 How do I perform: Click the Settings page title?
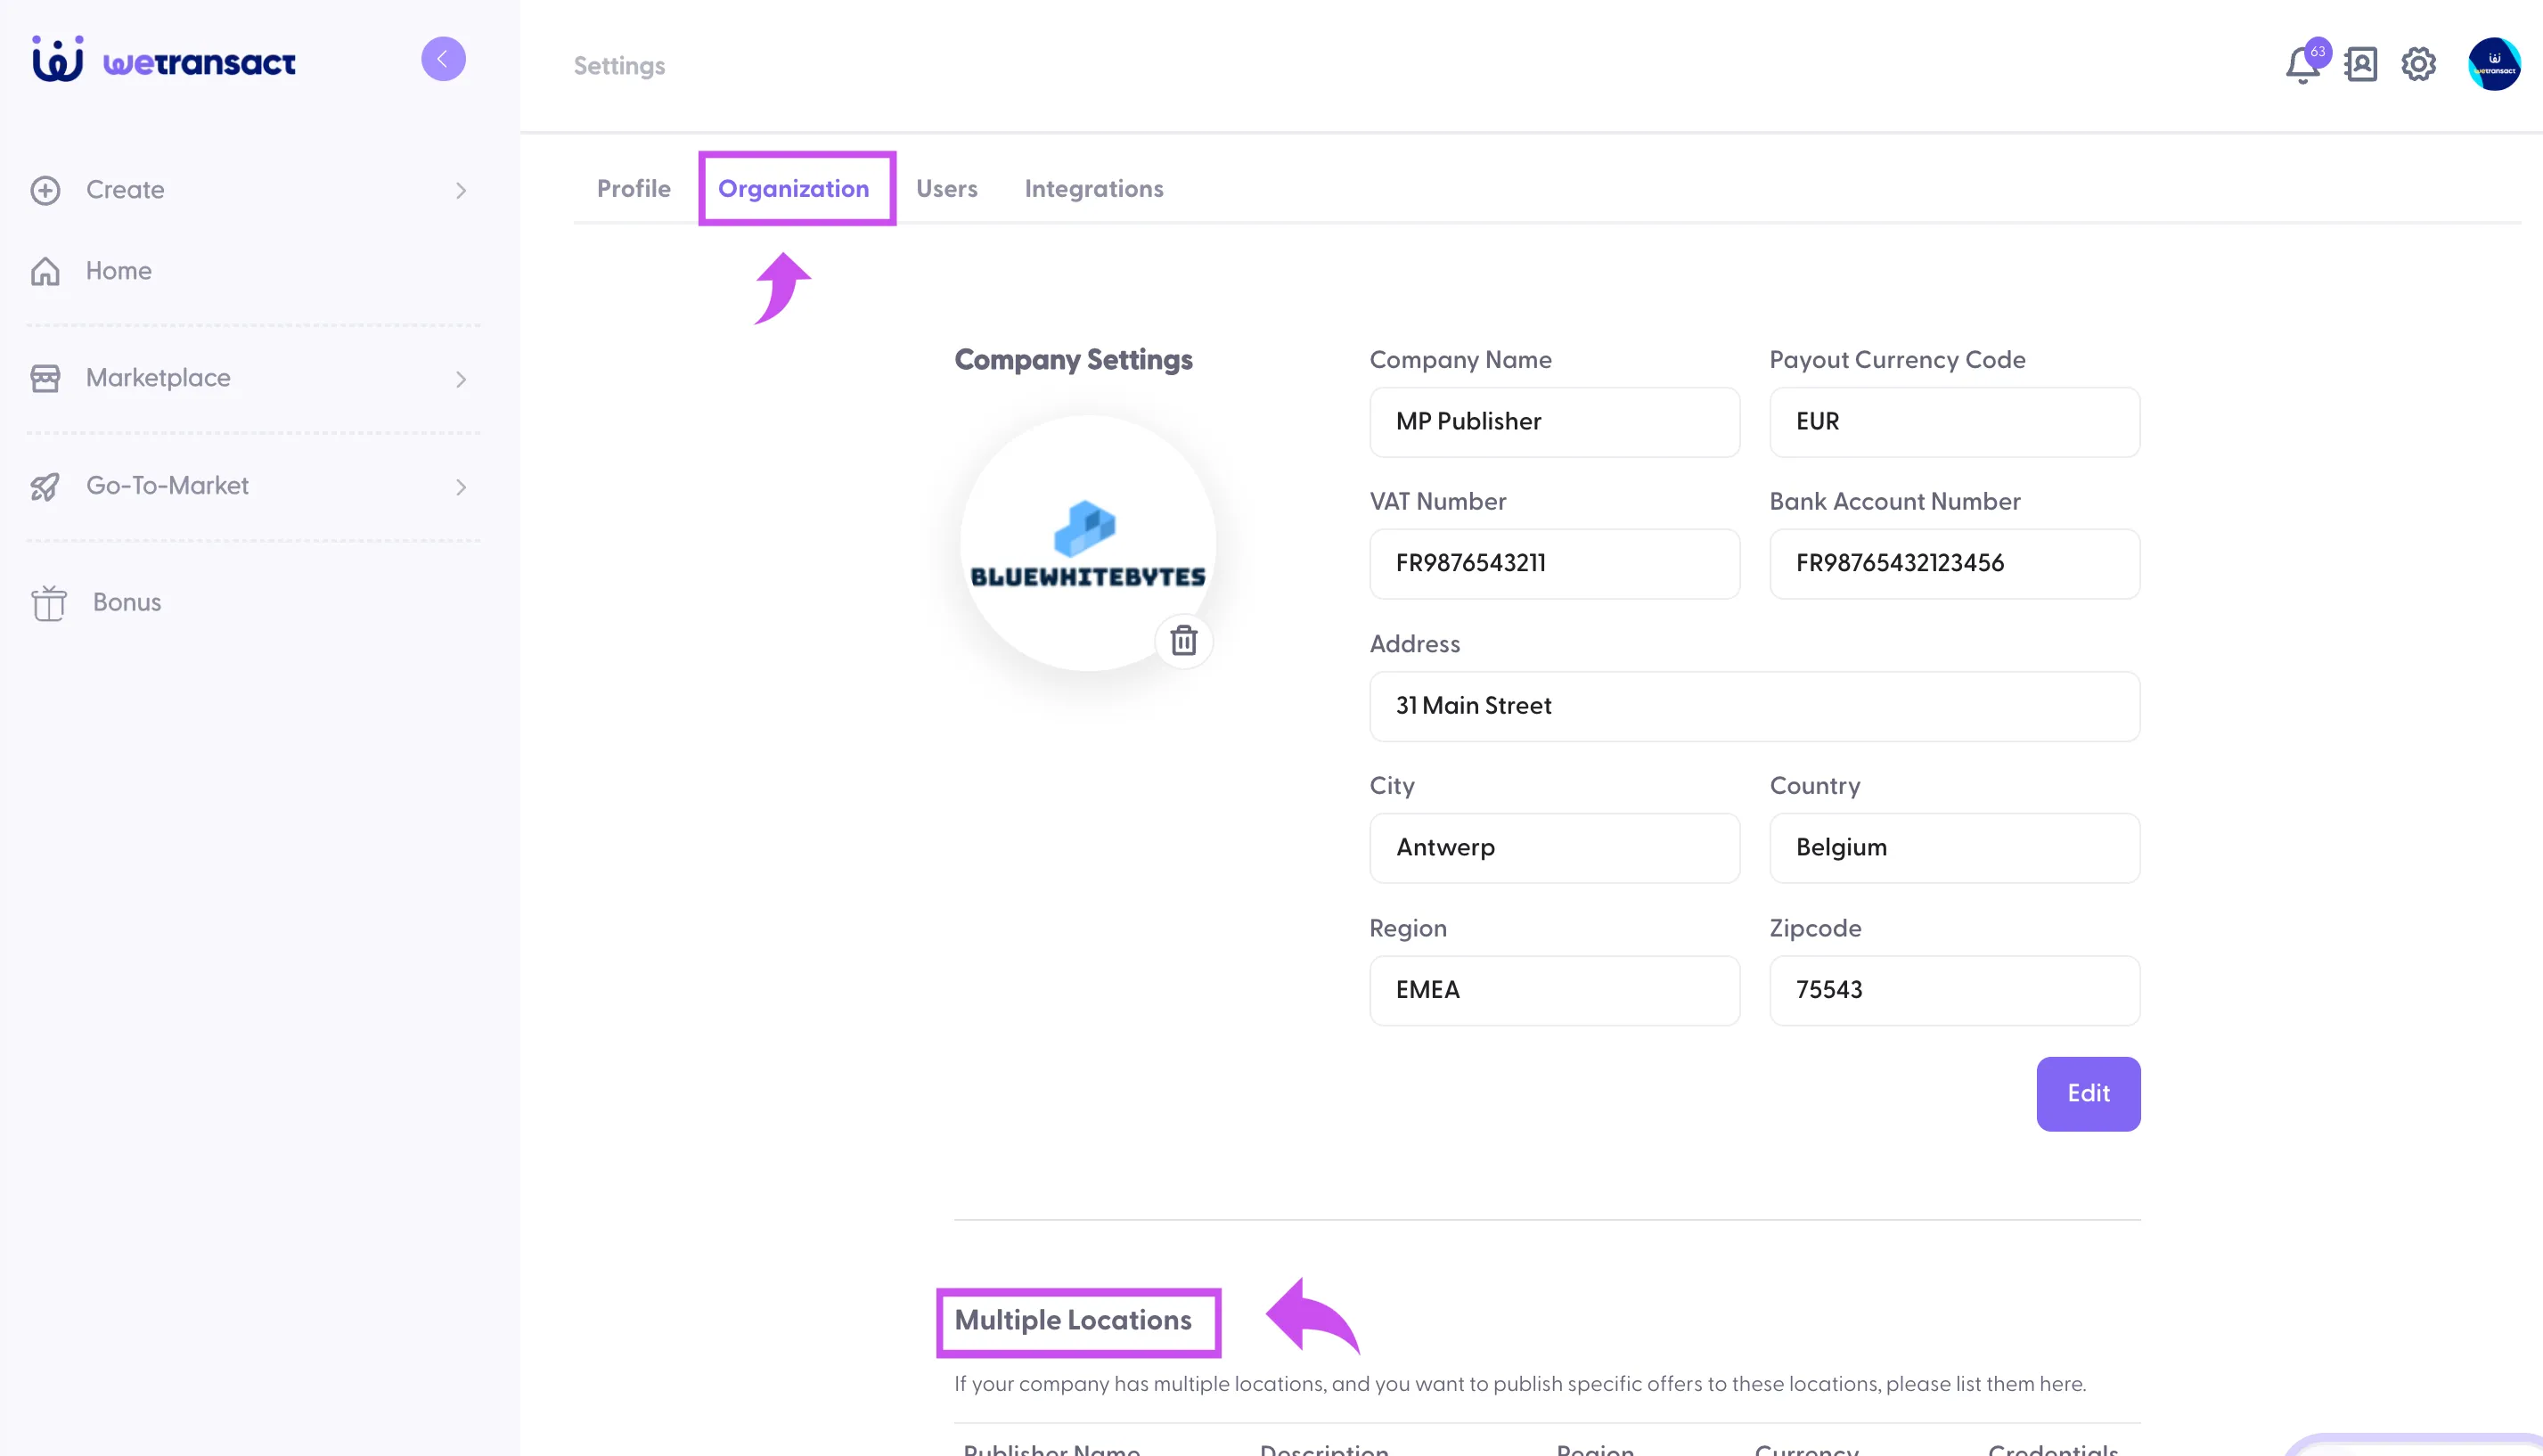tap(619, 66)
